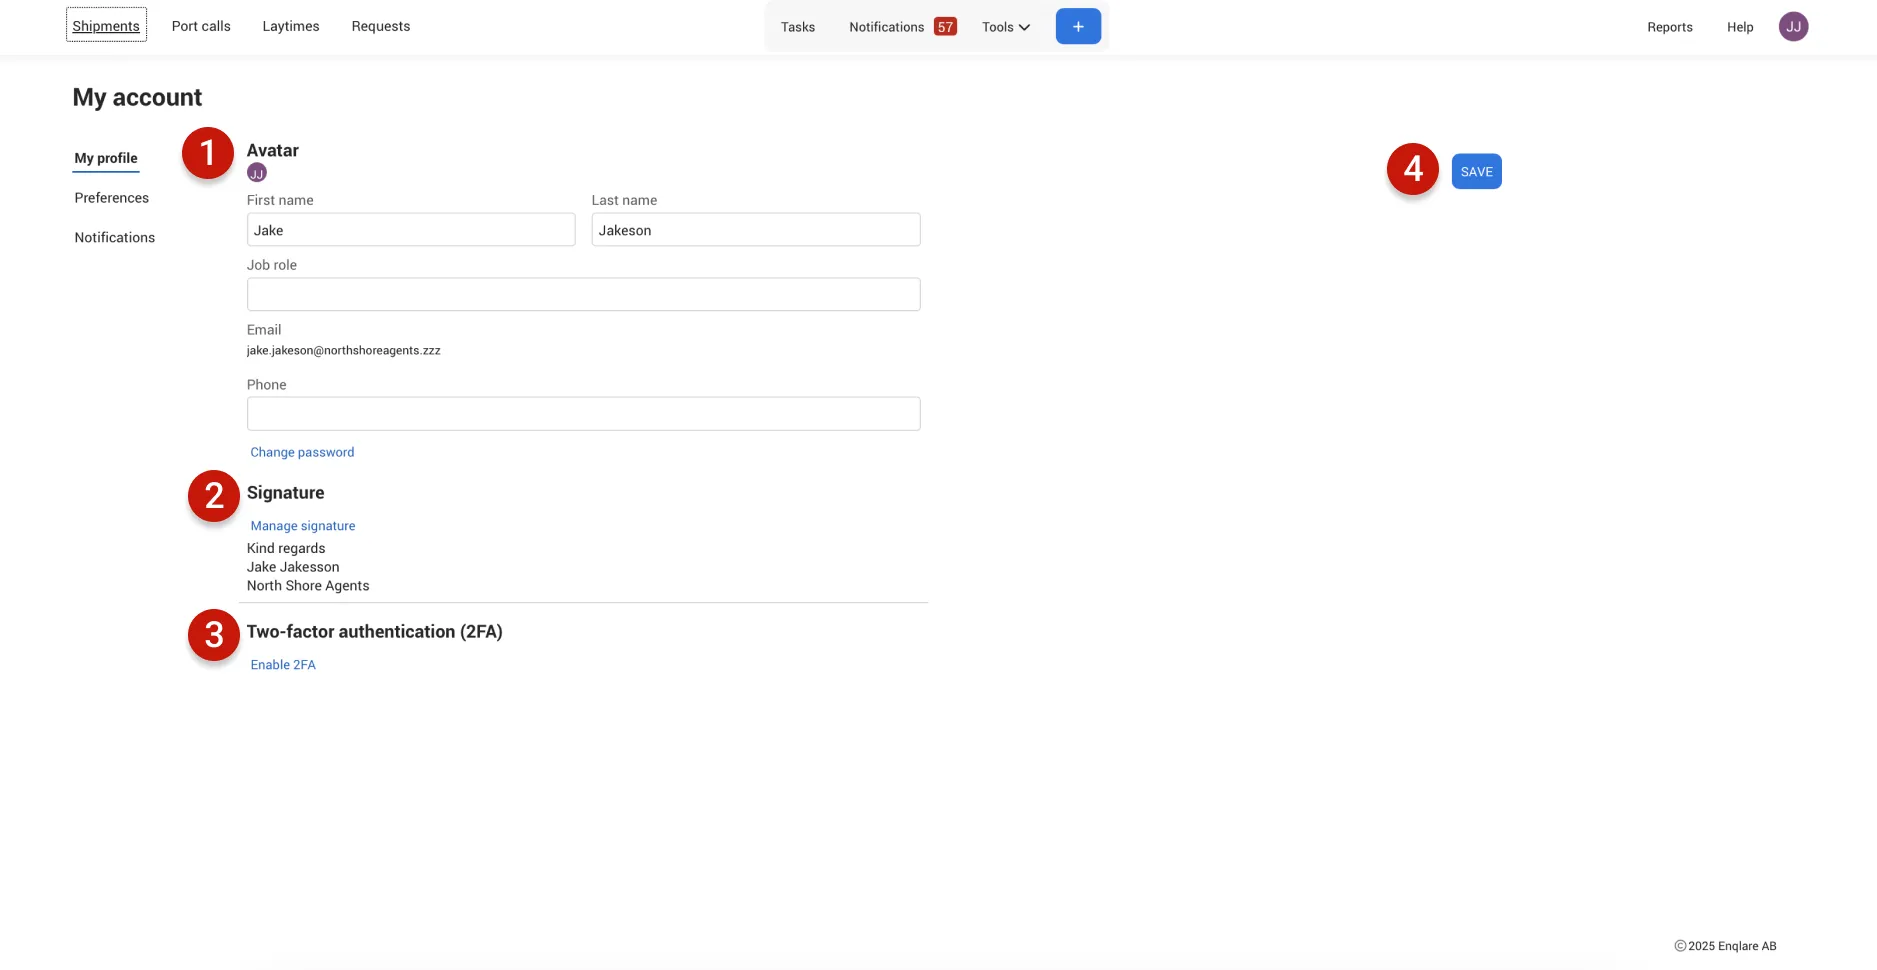Switch to Requests
Screen dimensions: 1877x970
(x=381, y=26)
